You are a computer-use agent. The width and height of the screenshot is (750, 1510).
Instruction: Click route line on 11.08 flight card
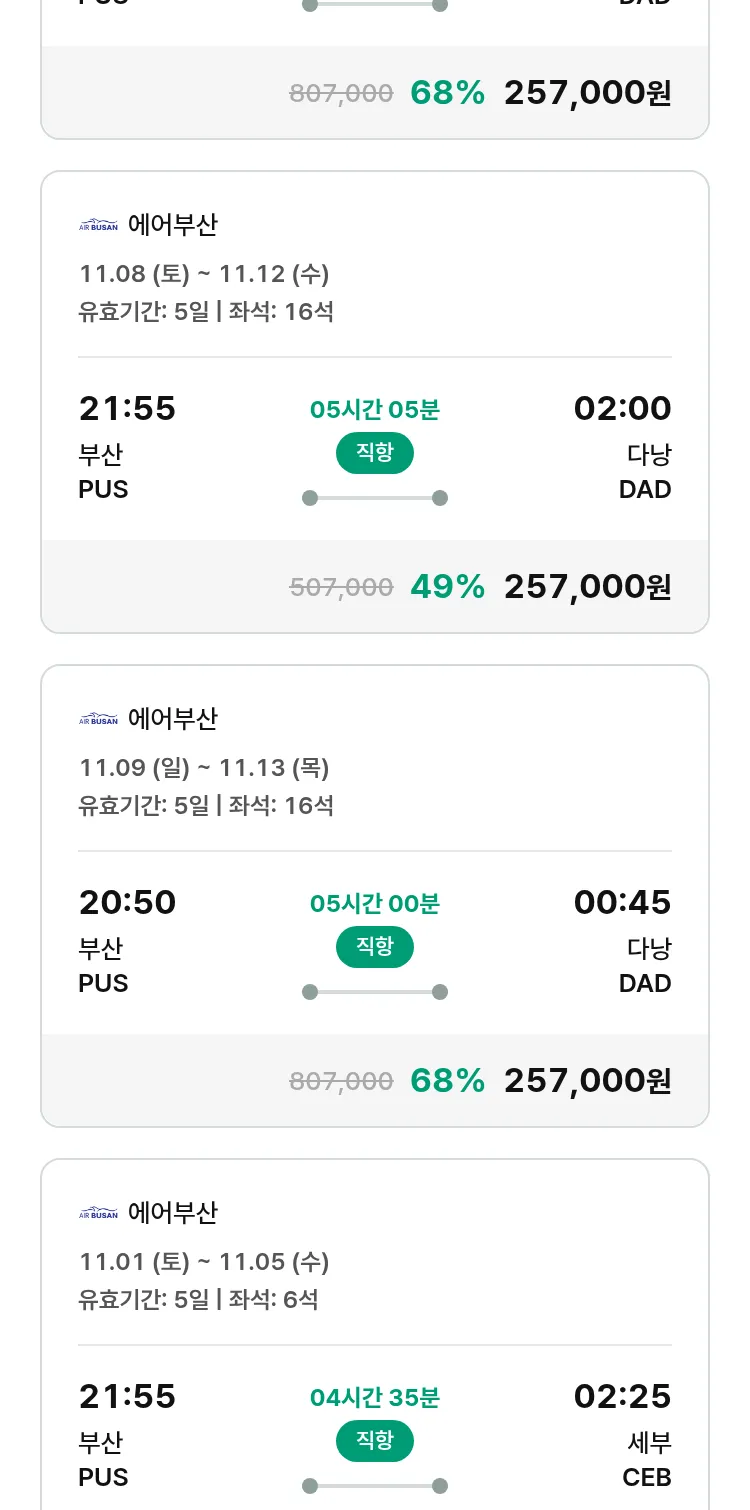click(375, 498)
